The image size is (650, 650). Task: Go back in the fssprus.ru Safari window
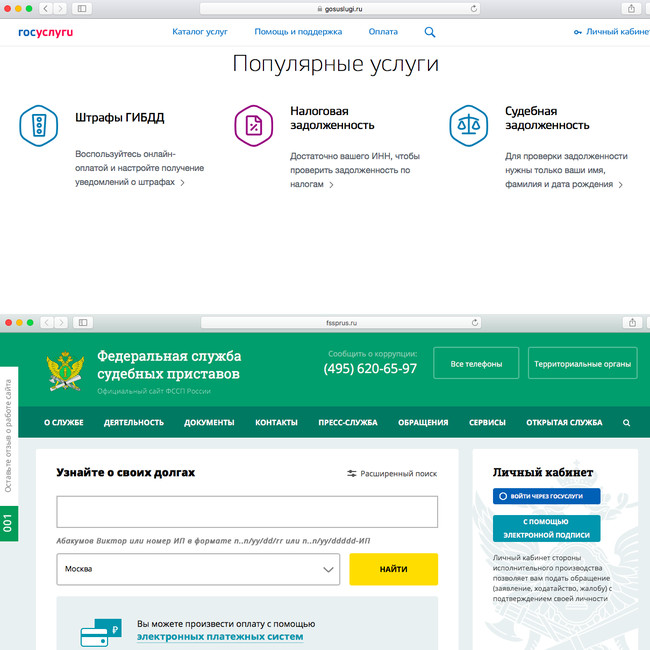coord(46,323)
